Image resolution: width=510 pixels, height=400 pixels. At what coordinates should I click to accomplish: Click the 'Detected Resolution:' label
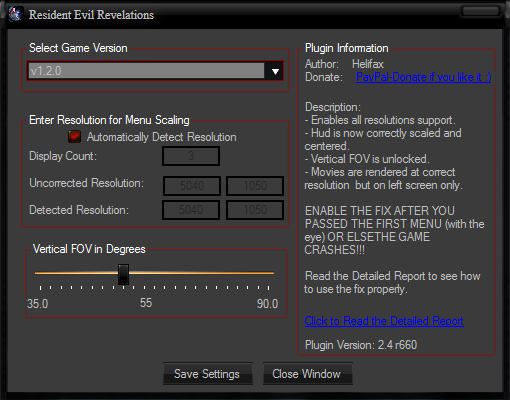pos(79,210)
